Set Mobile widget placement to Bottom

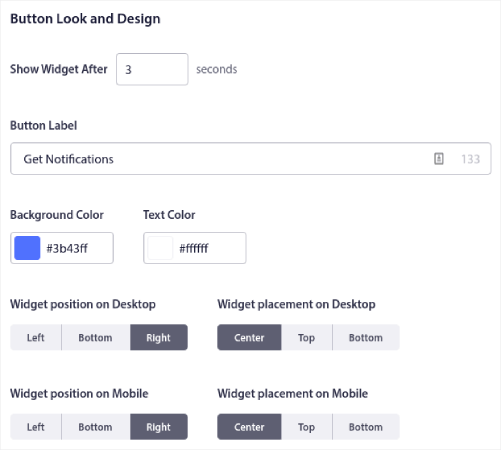tap(366, 427)
